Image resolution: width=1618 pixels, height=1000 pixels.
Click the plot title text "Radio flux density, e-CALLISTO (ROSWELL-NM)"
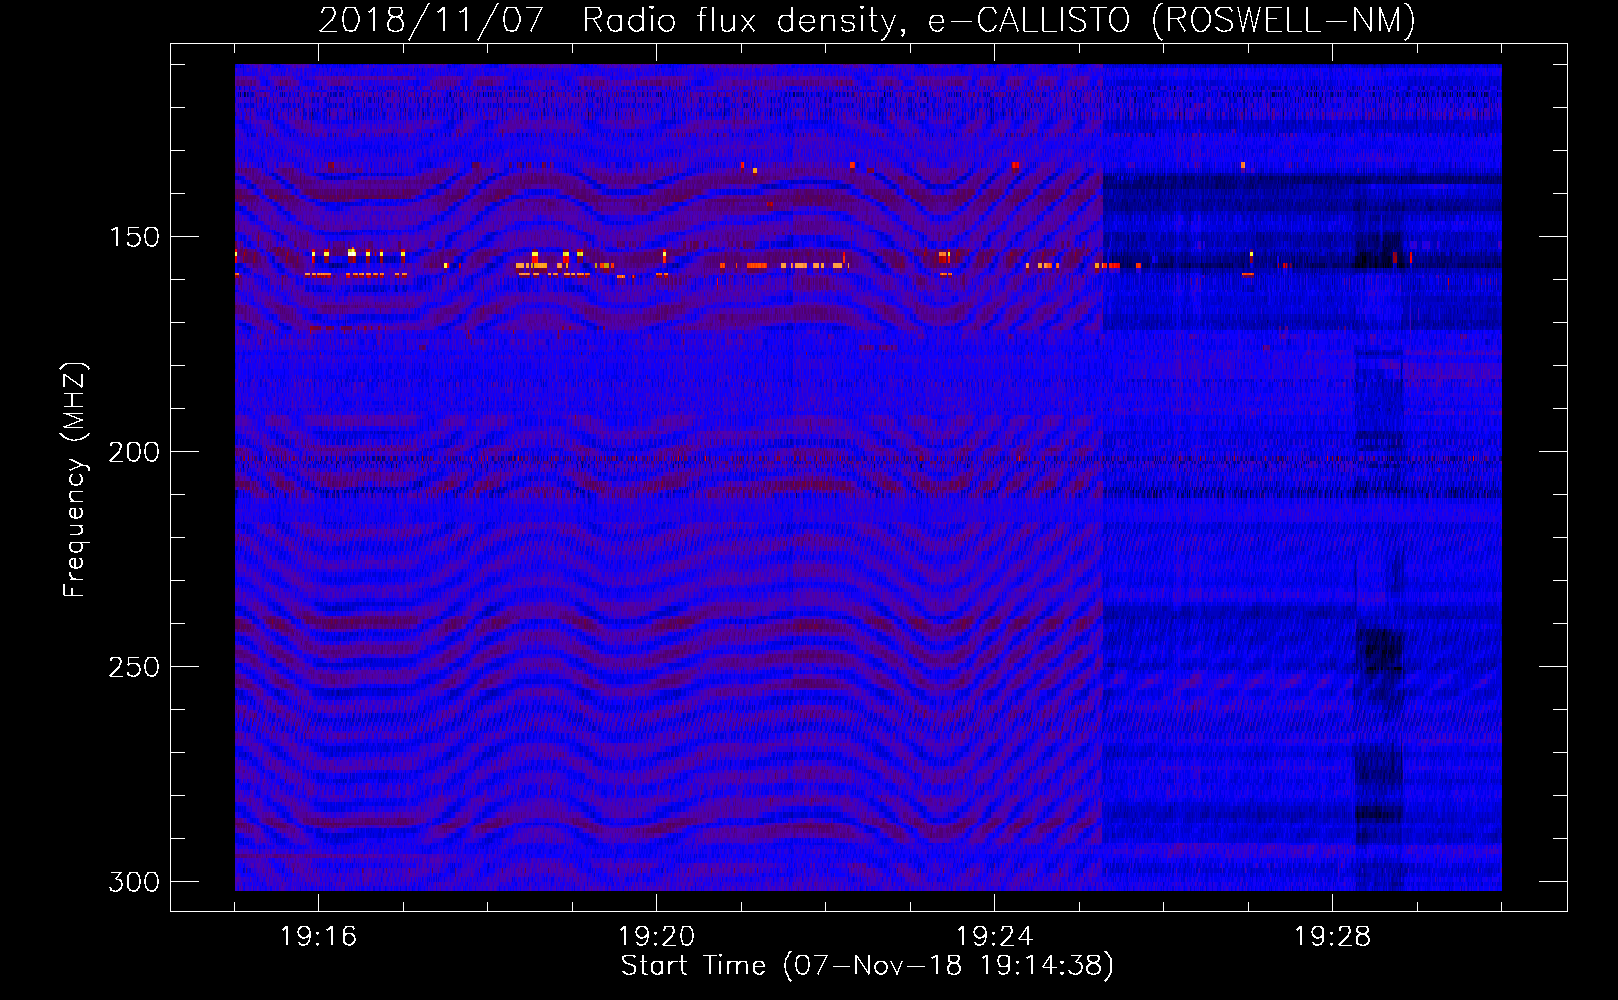999,21
